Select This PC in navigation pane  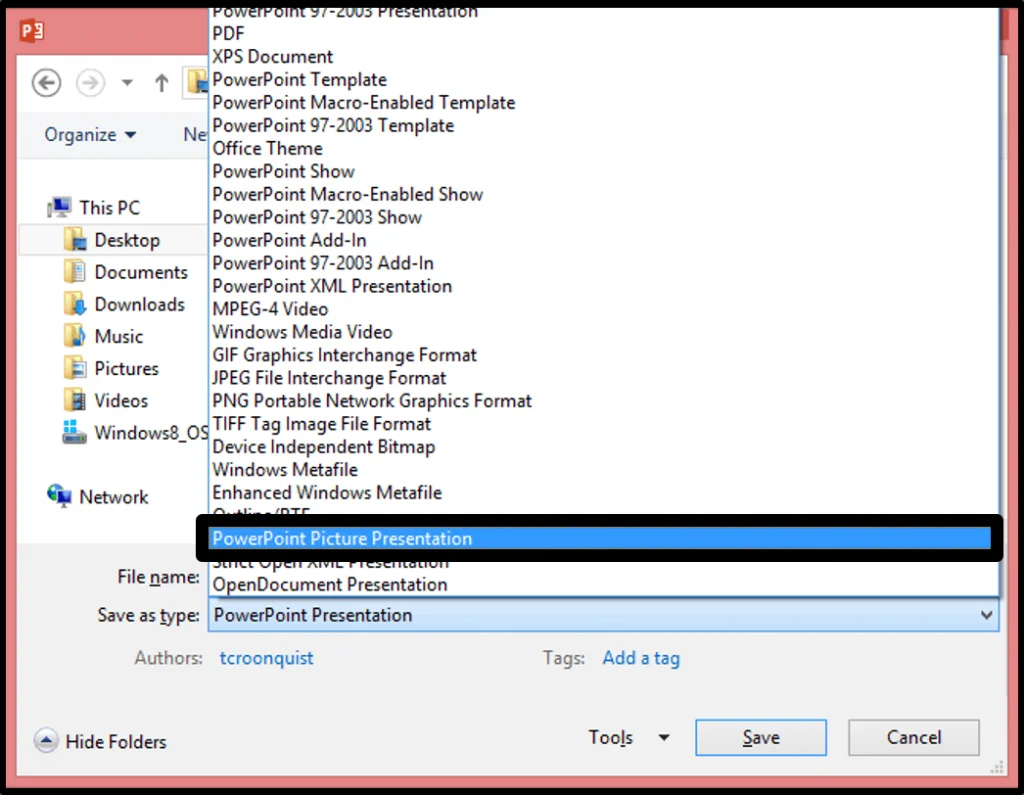[110, 208]
